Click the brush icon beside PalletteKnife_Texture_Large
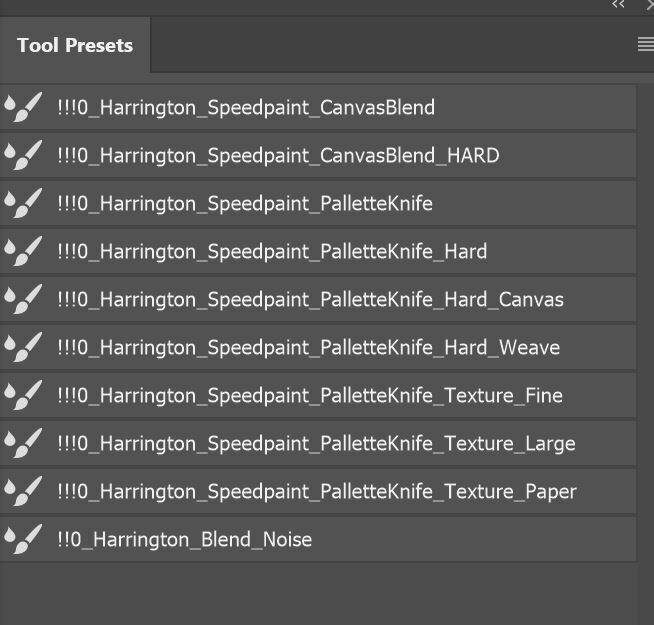The image size is (654, 625). [x=23, y=443]
